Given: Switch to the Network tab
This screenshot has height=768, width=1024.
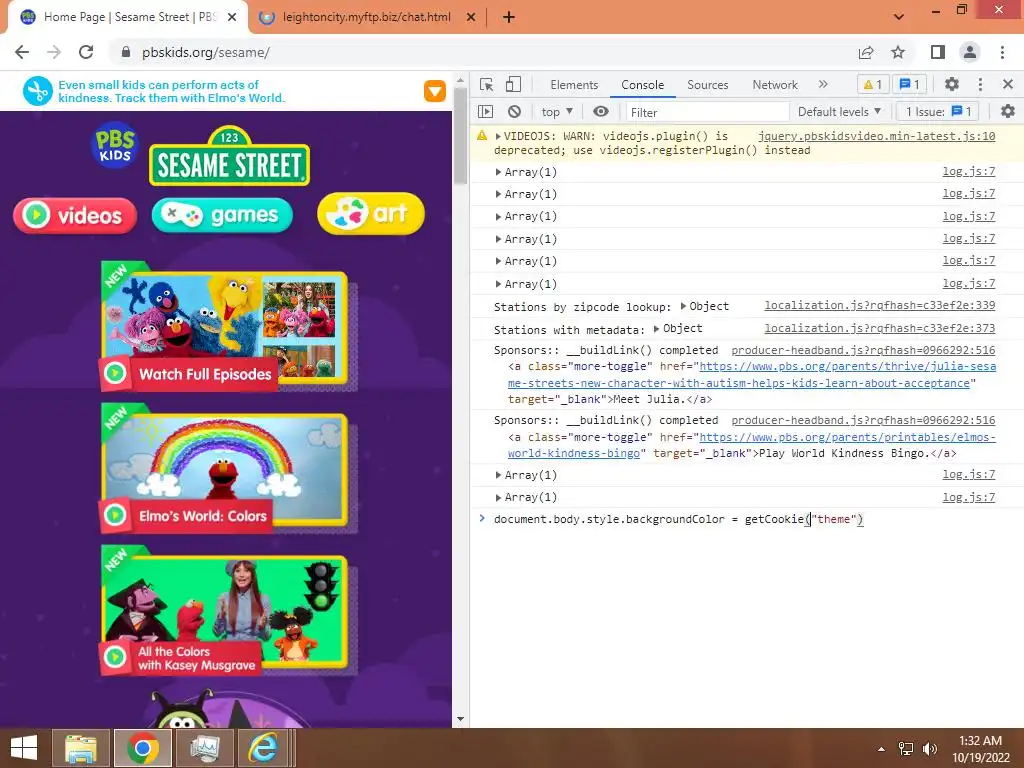Looking at the screenshot, I should (x=775, y=85).
